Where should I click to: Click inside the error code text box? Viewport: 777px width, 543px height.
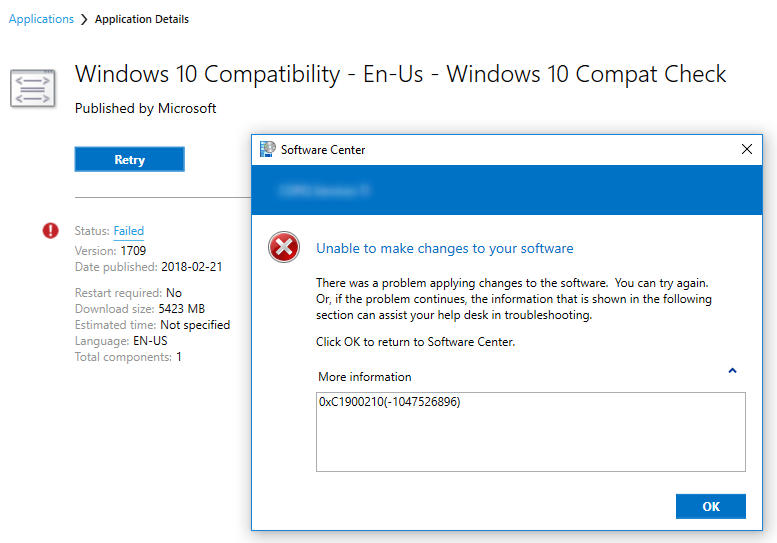(531, 432)
